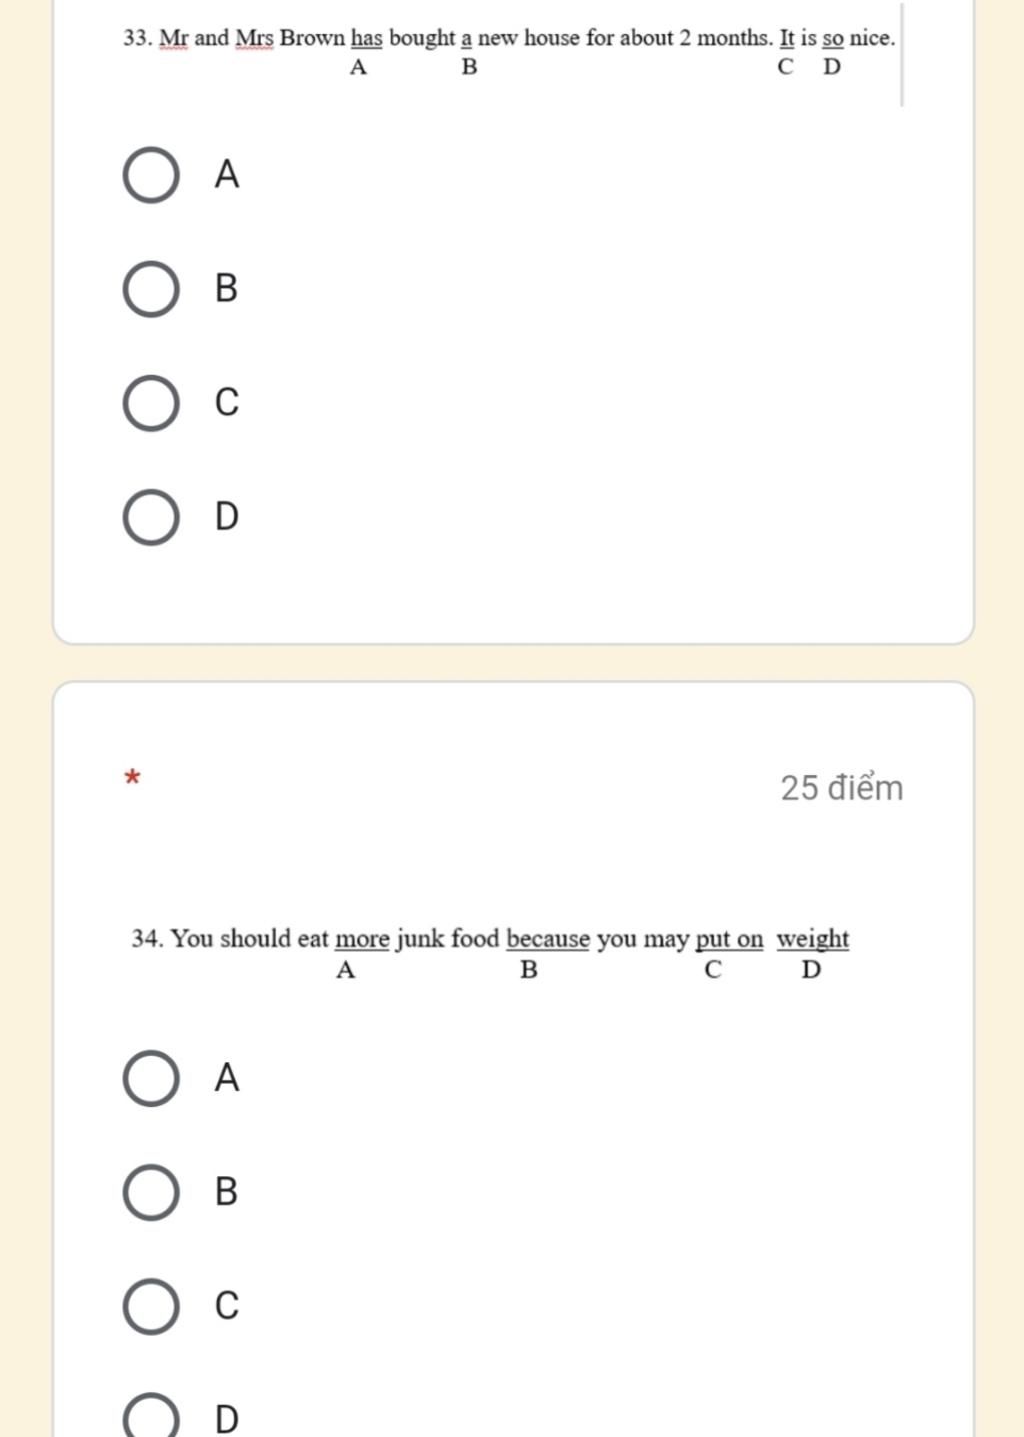Select radio circle C for question 33

point(151,403)
